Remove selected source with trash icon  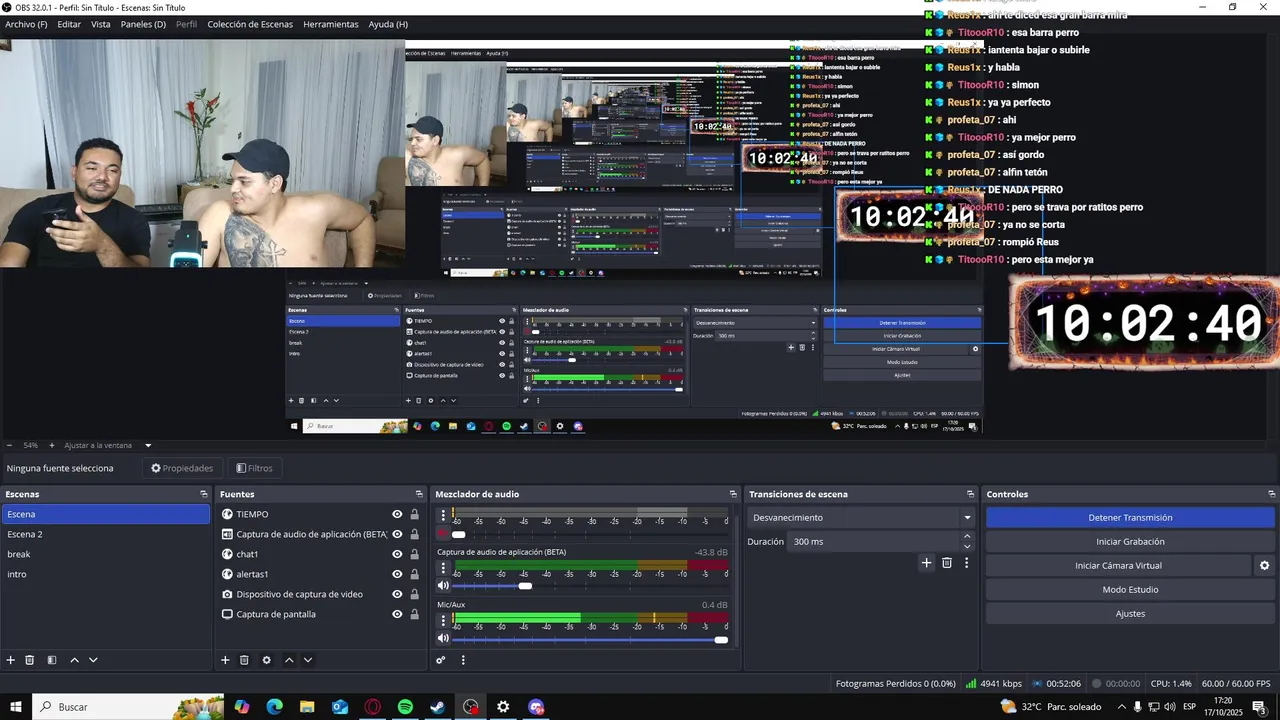point(244,660)
